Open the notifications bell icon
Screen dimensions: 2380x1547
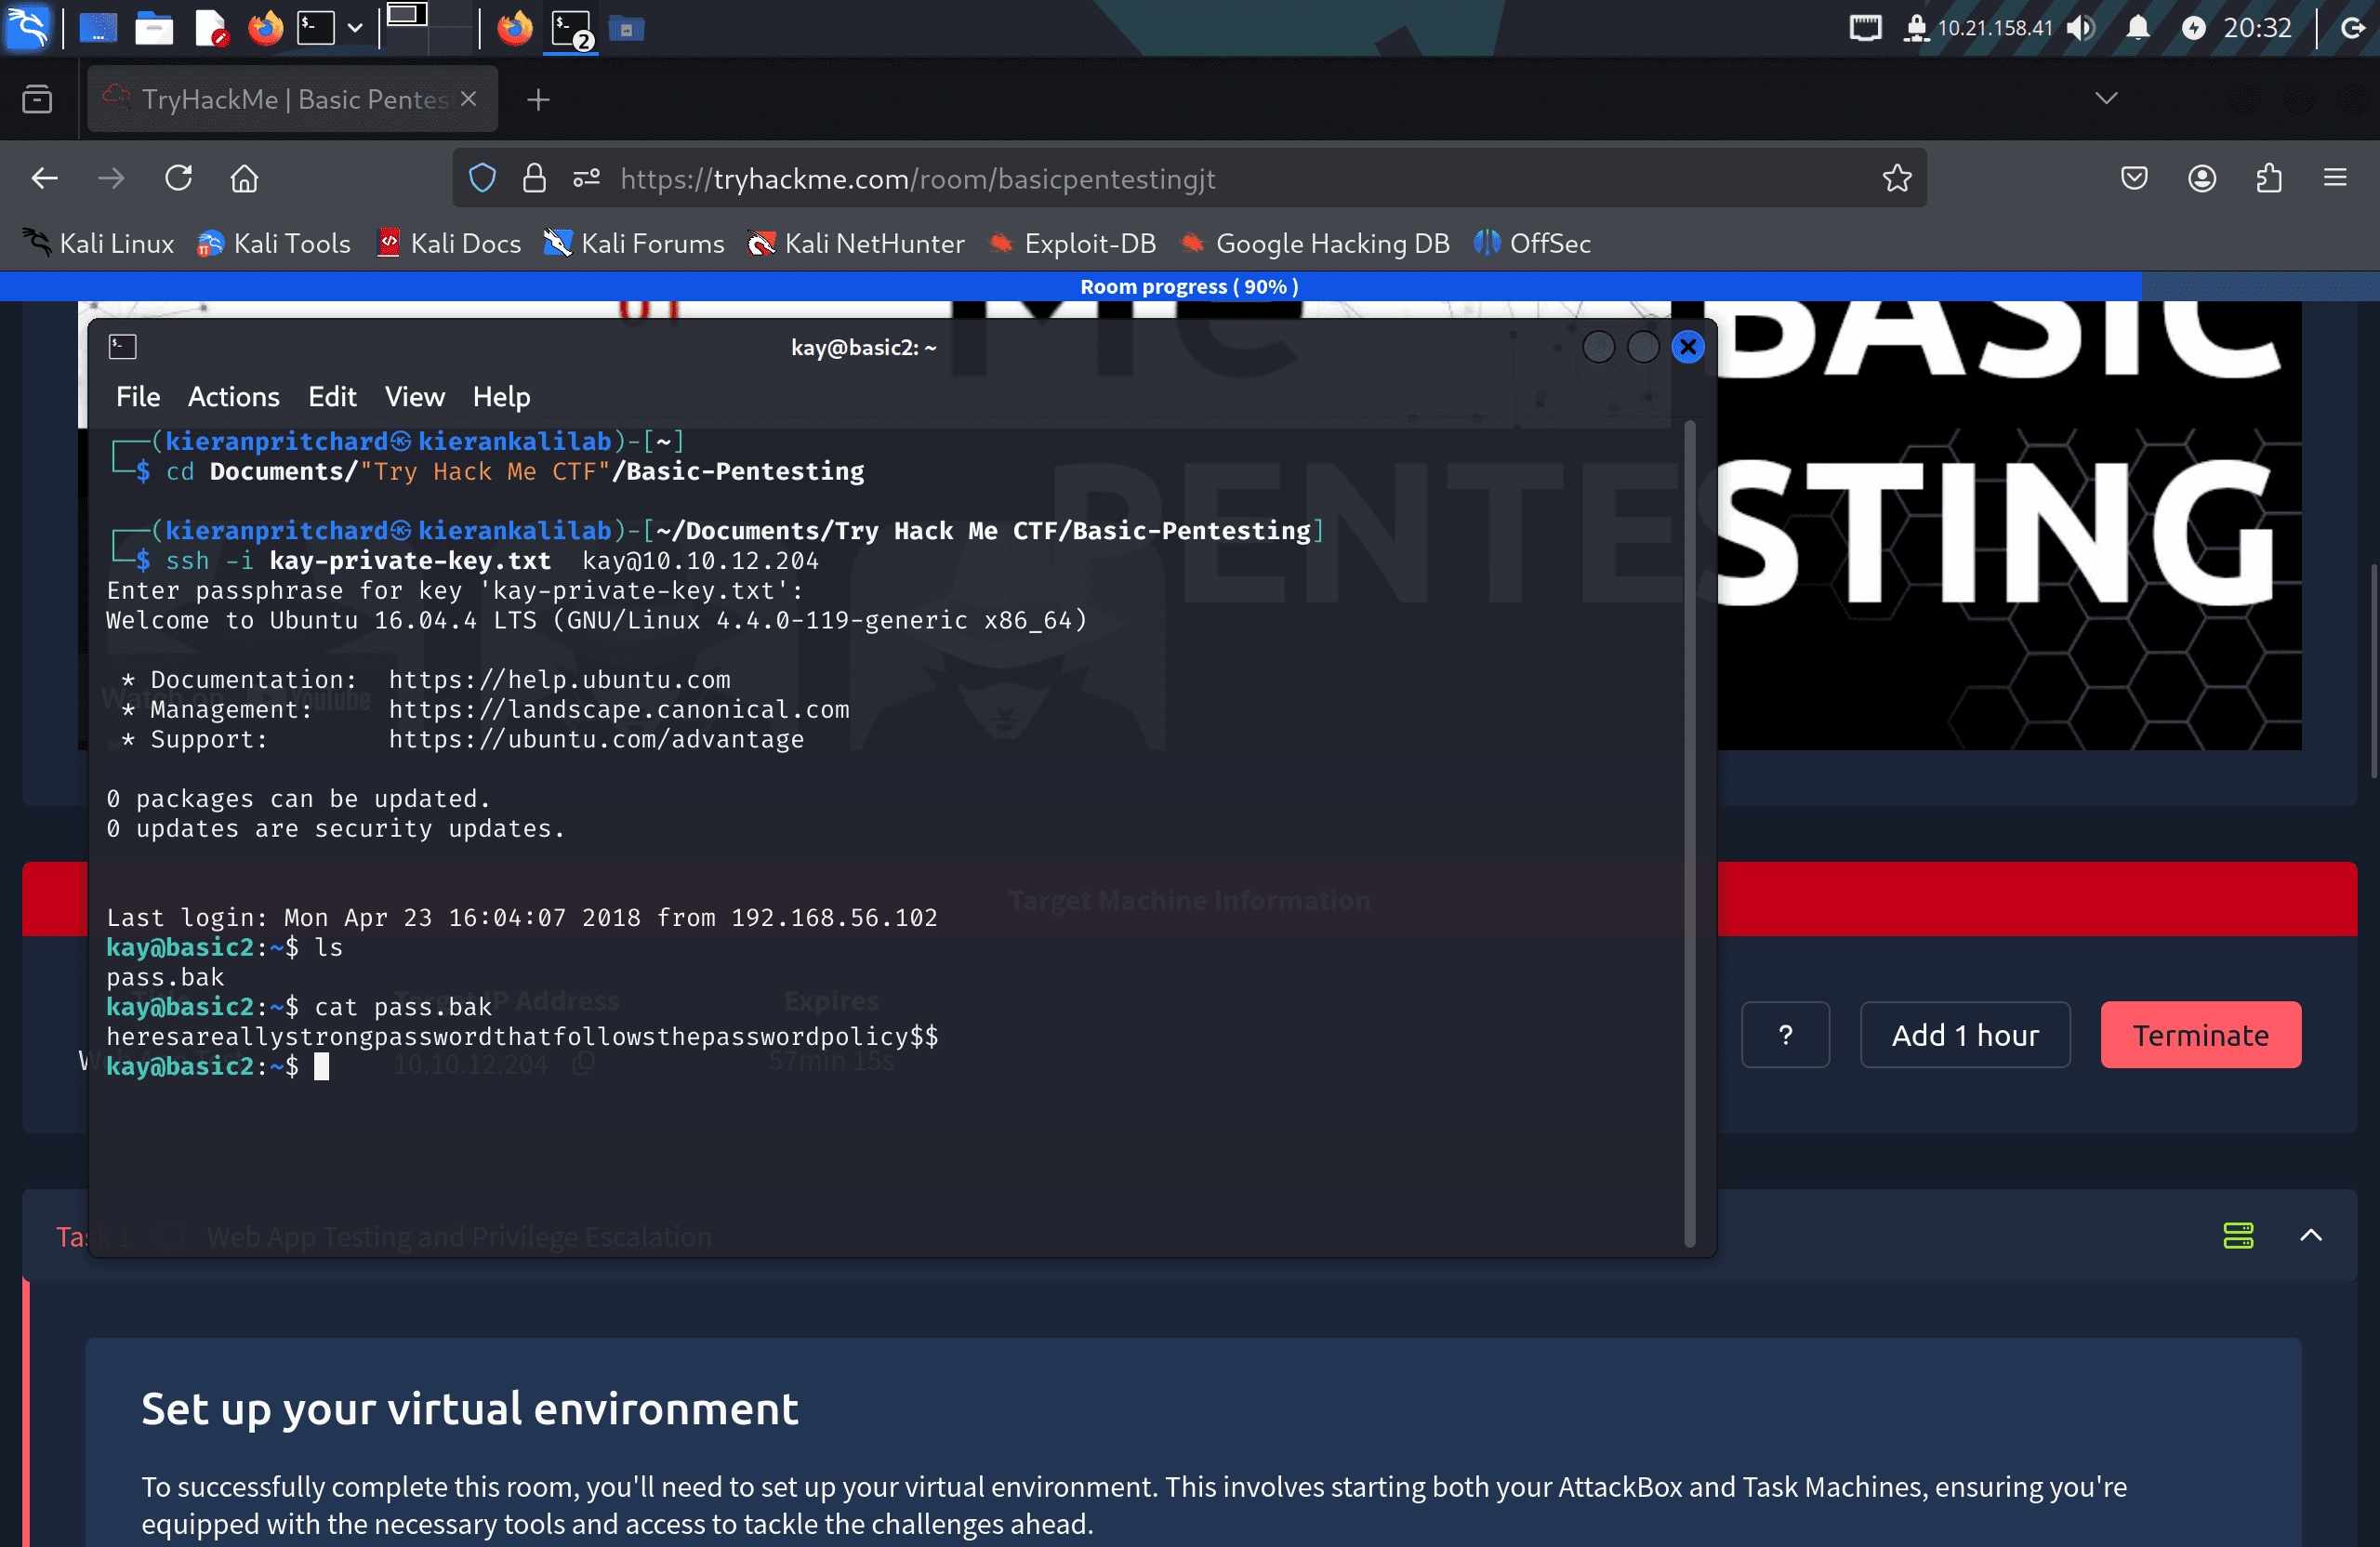coord(2137,28)
